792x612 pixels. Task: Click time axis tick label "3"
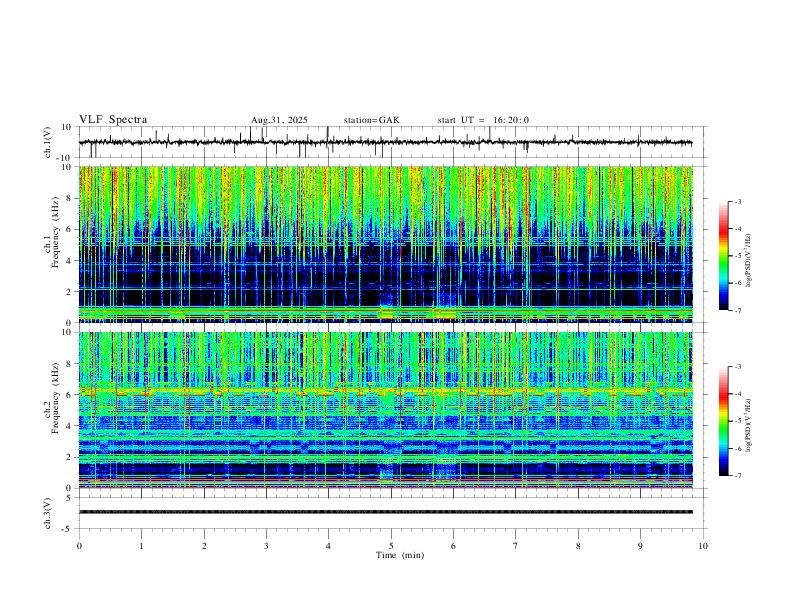266,546
